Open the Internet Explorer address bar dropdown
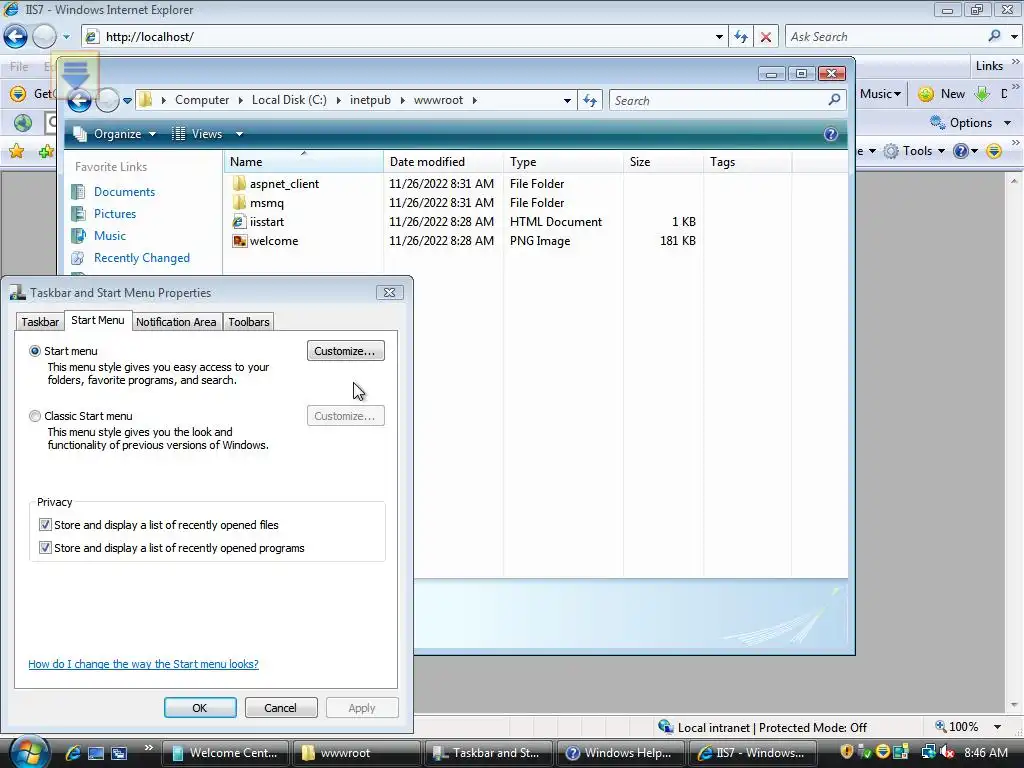The width and height of the screenshot is (1024, 768). (x=719, y=37)
